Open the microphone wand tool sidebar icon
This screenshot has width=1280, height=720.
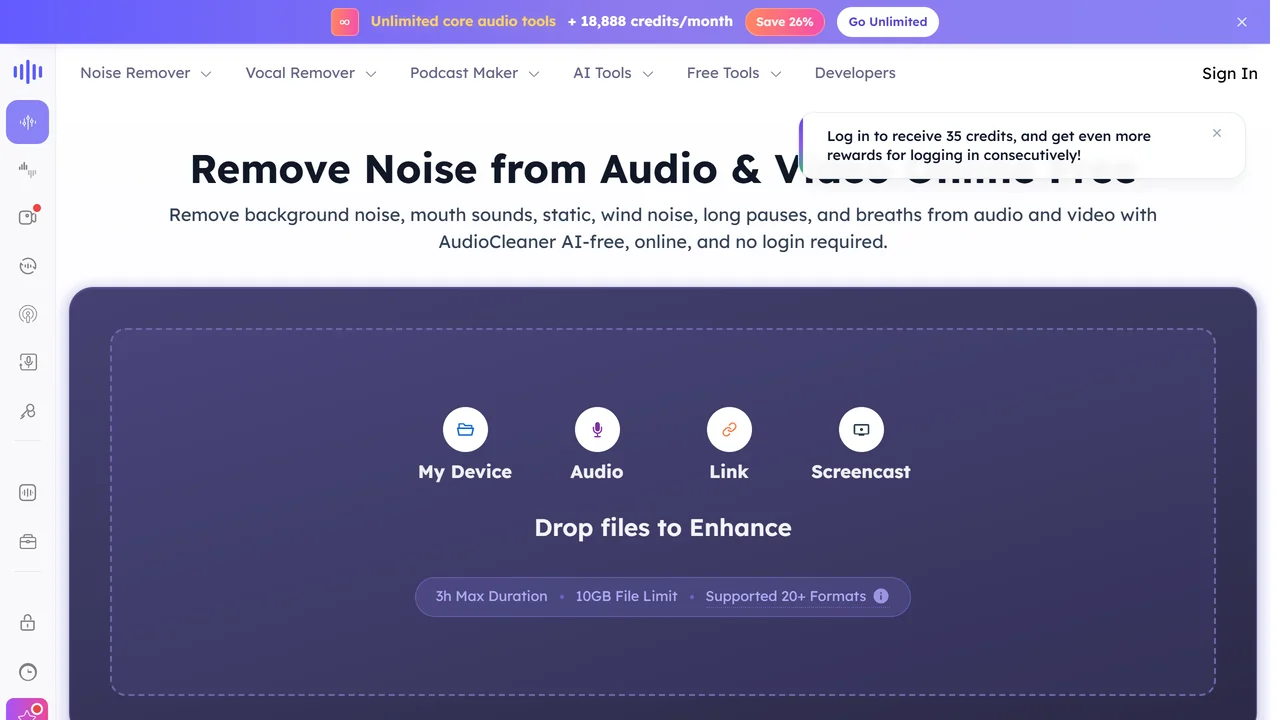28,411
